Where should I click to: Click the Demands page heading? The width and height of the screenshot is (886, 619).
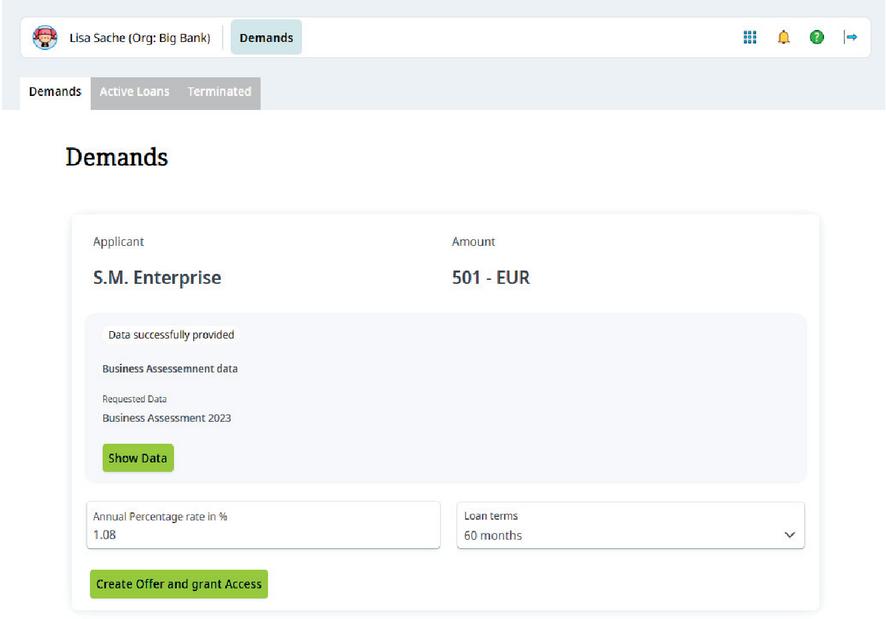116,157
